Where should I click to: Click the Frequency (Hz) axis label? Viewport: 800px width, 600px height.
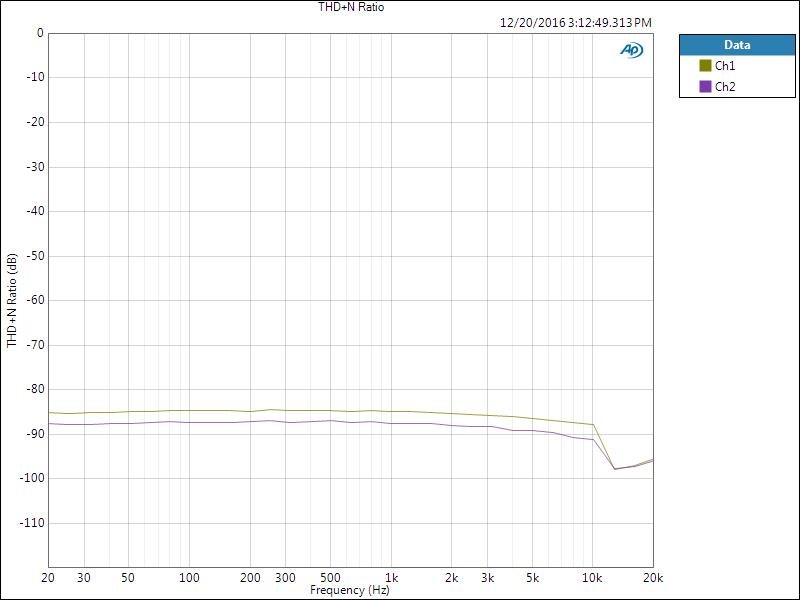point(350,590)
